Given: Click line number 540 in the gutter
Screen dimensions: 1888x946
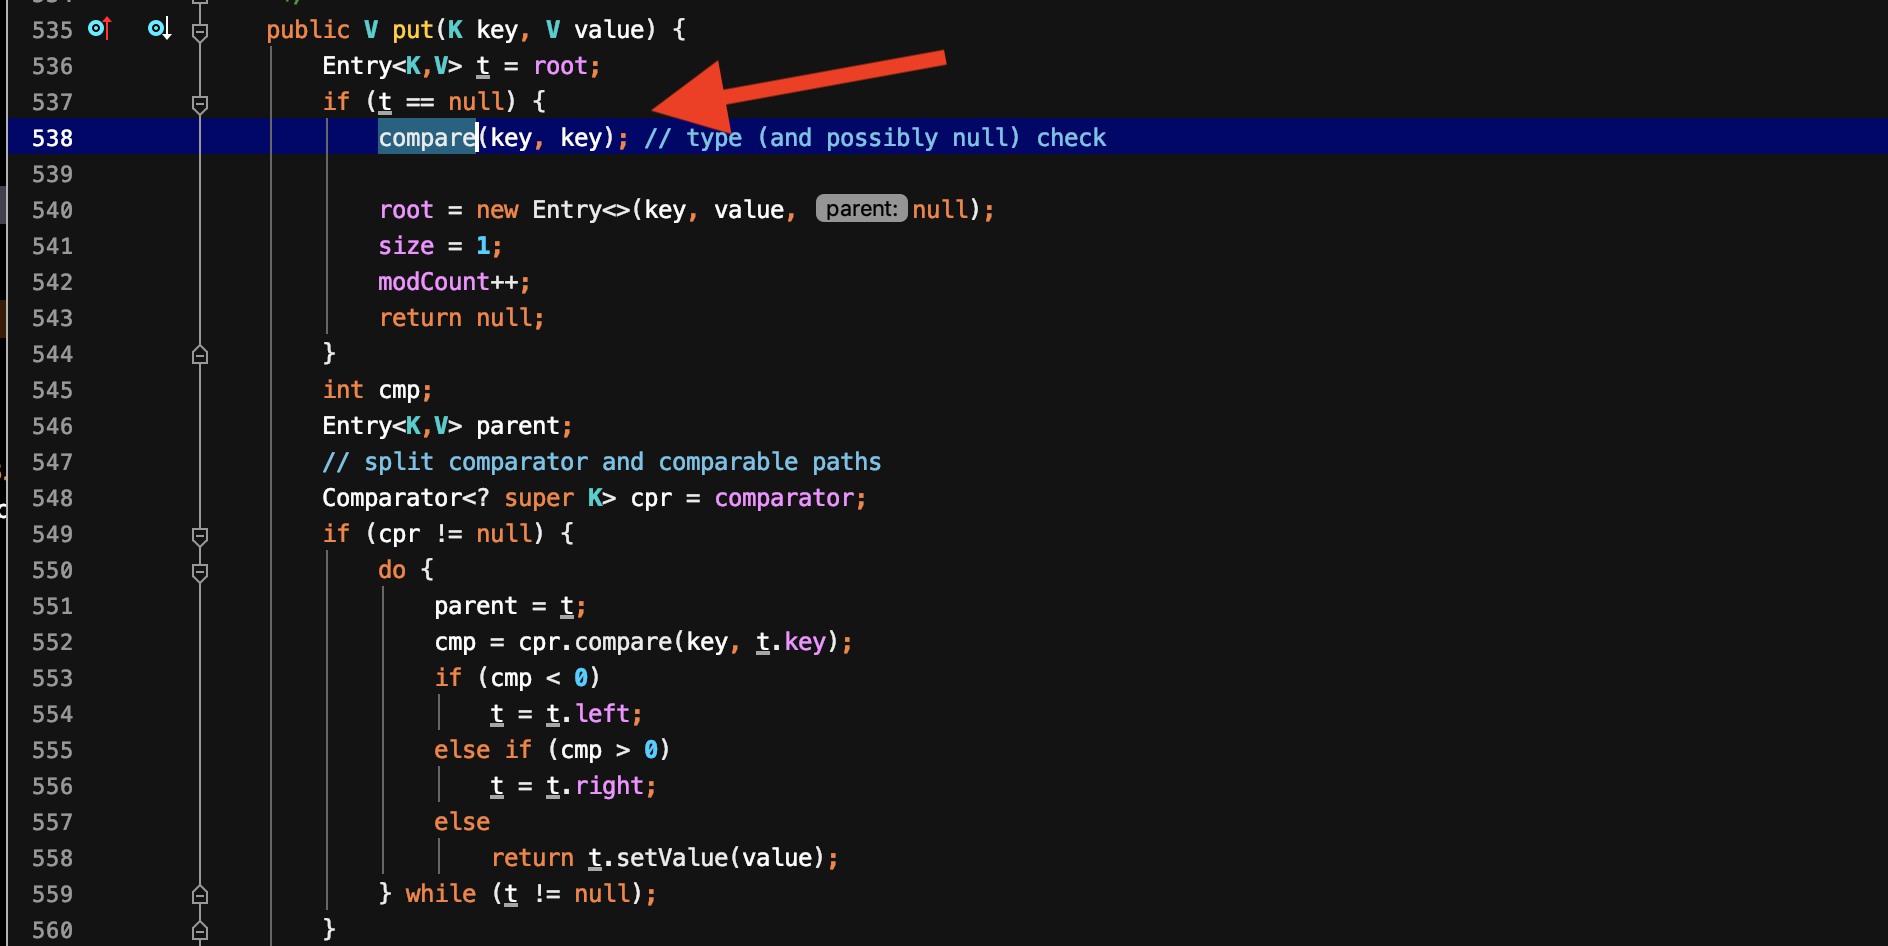Looking at the screenshot, I should click(x=52, y=210).
